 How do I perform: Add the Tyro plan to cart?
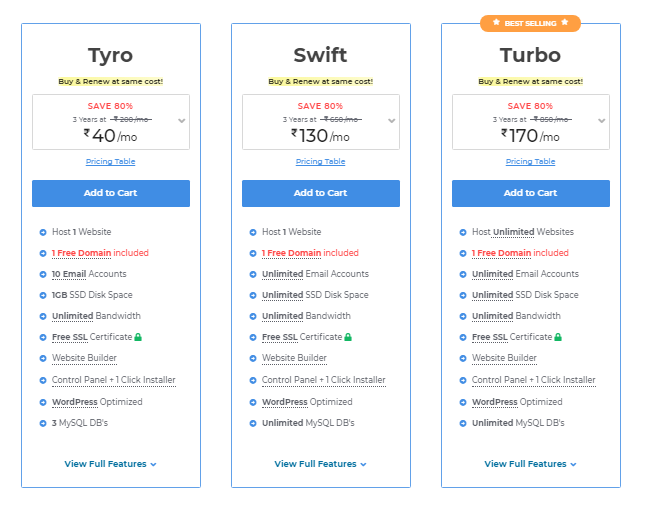[x=111, y=193]
